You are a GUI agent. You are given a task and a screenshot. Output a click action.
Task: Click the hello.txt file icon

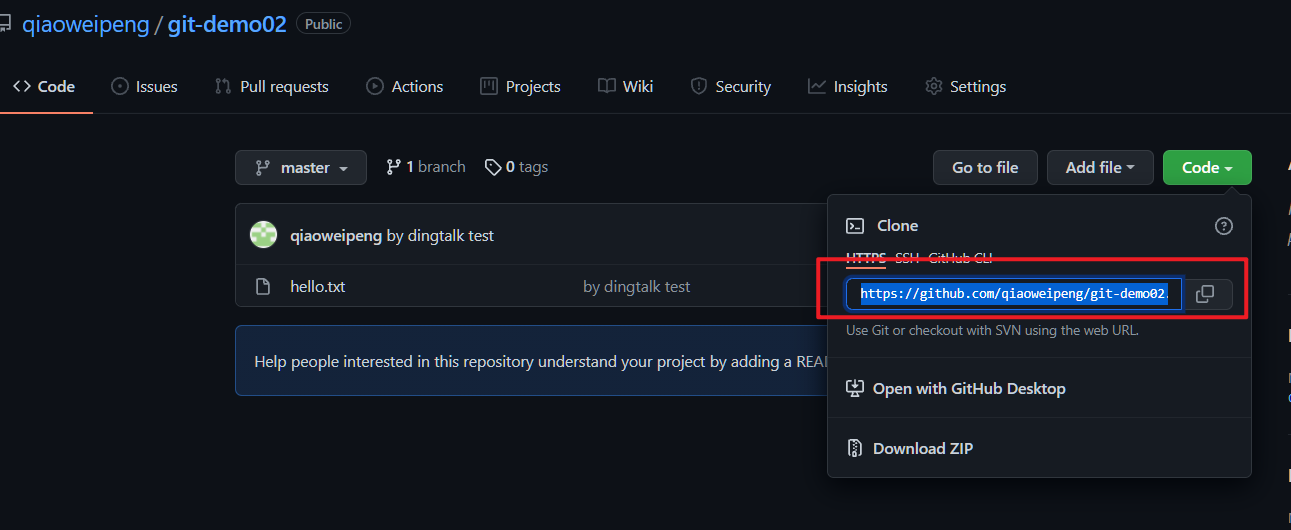(x=263, y=287)
